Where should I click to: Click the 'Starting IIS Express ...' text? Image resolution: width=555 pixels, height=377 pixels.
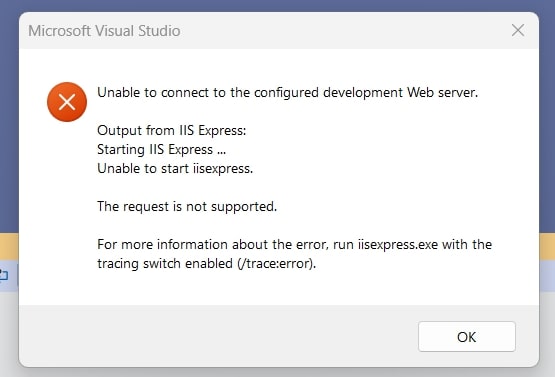[161, 149]
